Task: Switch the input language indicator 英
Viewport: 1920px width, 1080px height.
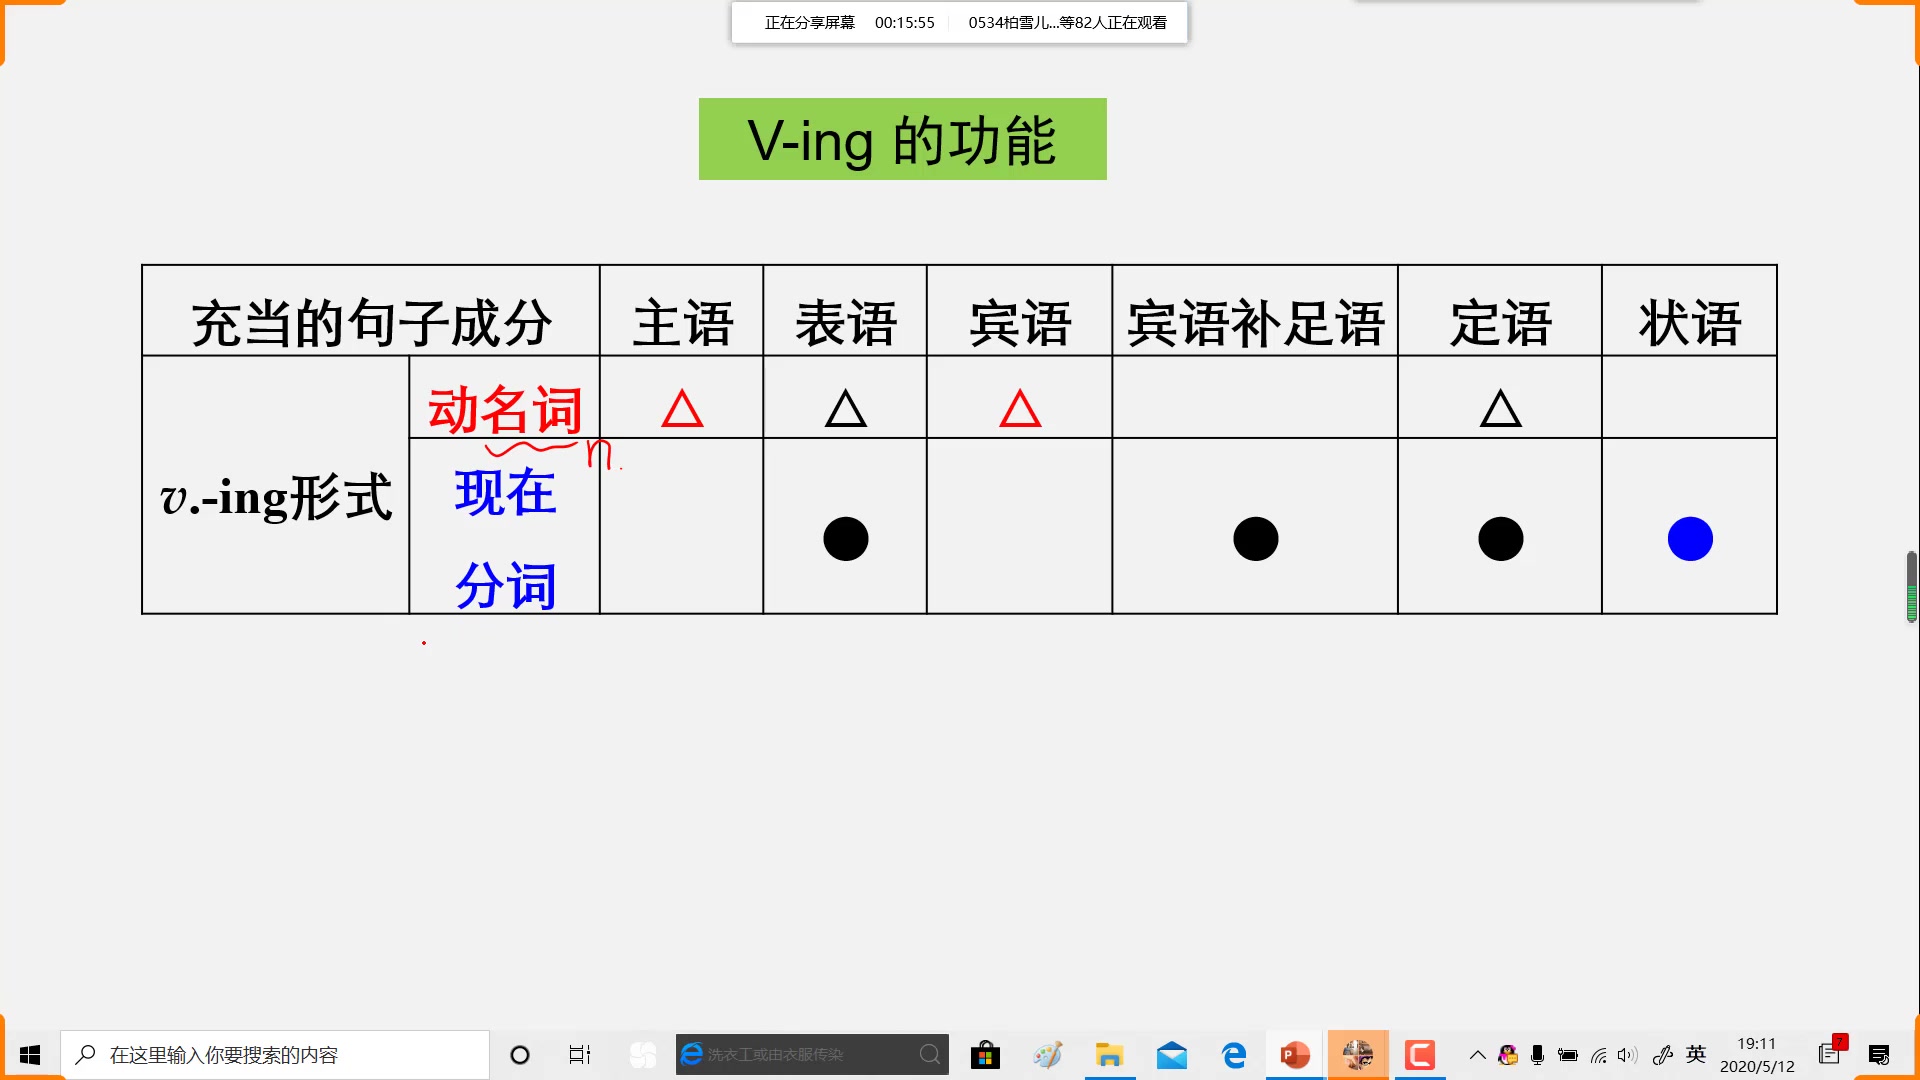Action: pyautogui.click(x=1696, y=1054)
